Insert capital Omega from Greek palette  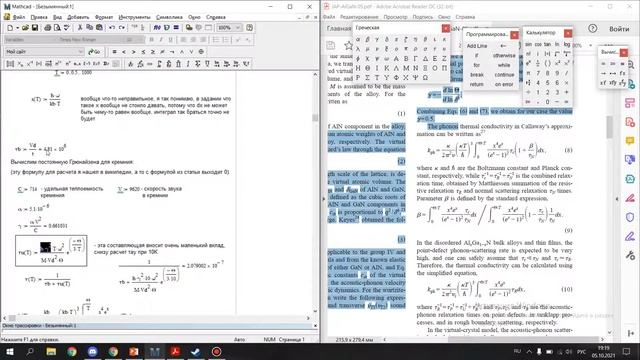click(425, 78)
